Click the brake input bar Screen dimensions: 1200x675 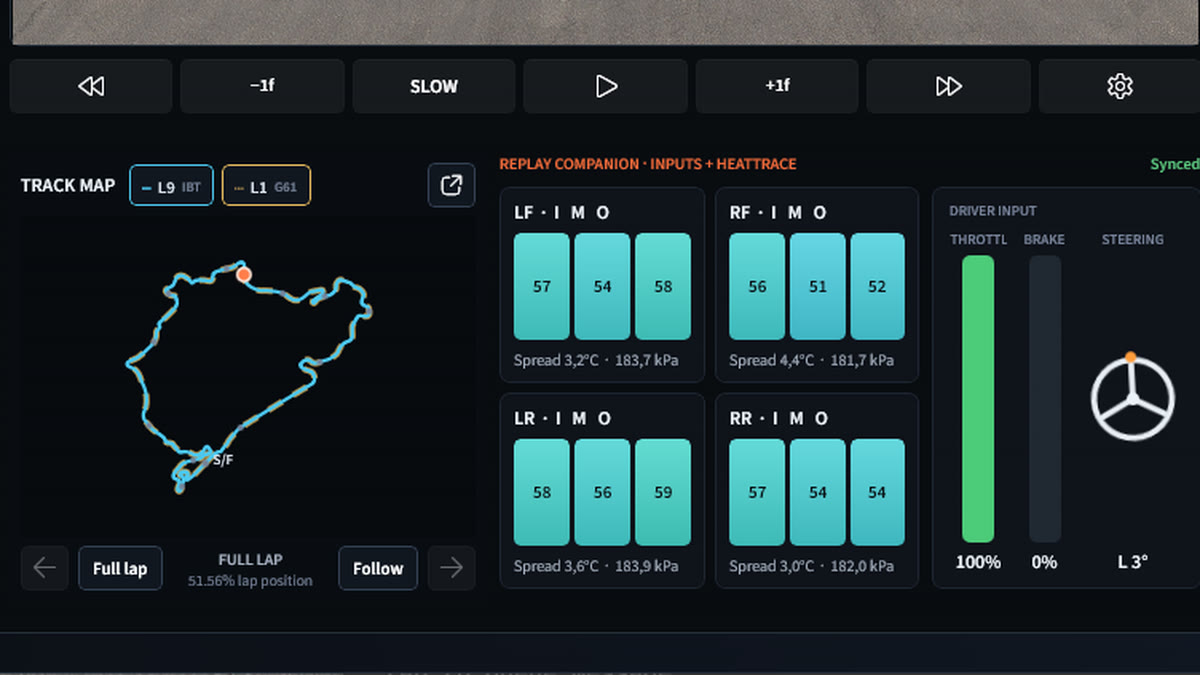click(x=1045, y=399)
